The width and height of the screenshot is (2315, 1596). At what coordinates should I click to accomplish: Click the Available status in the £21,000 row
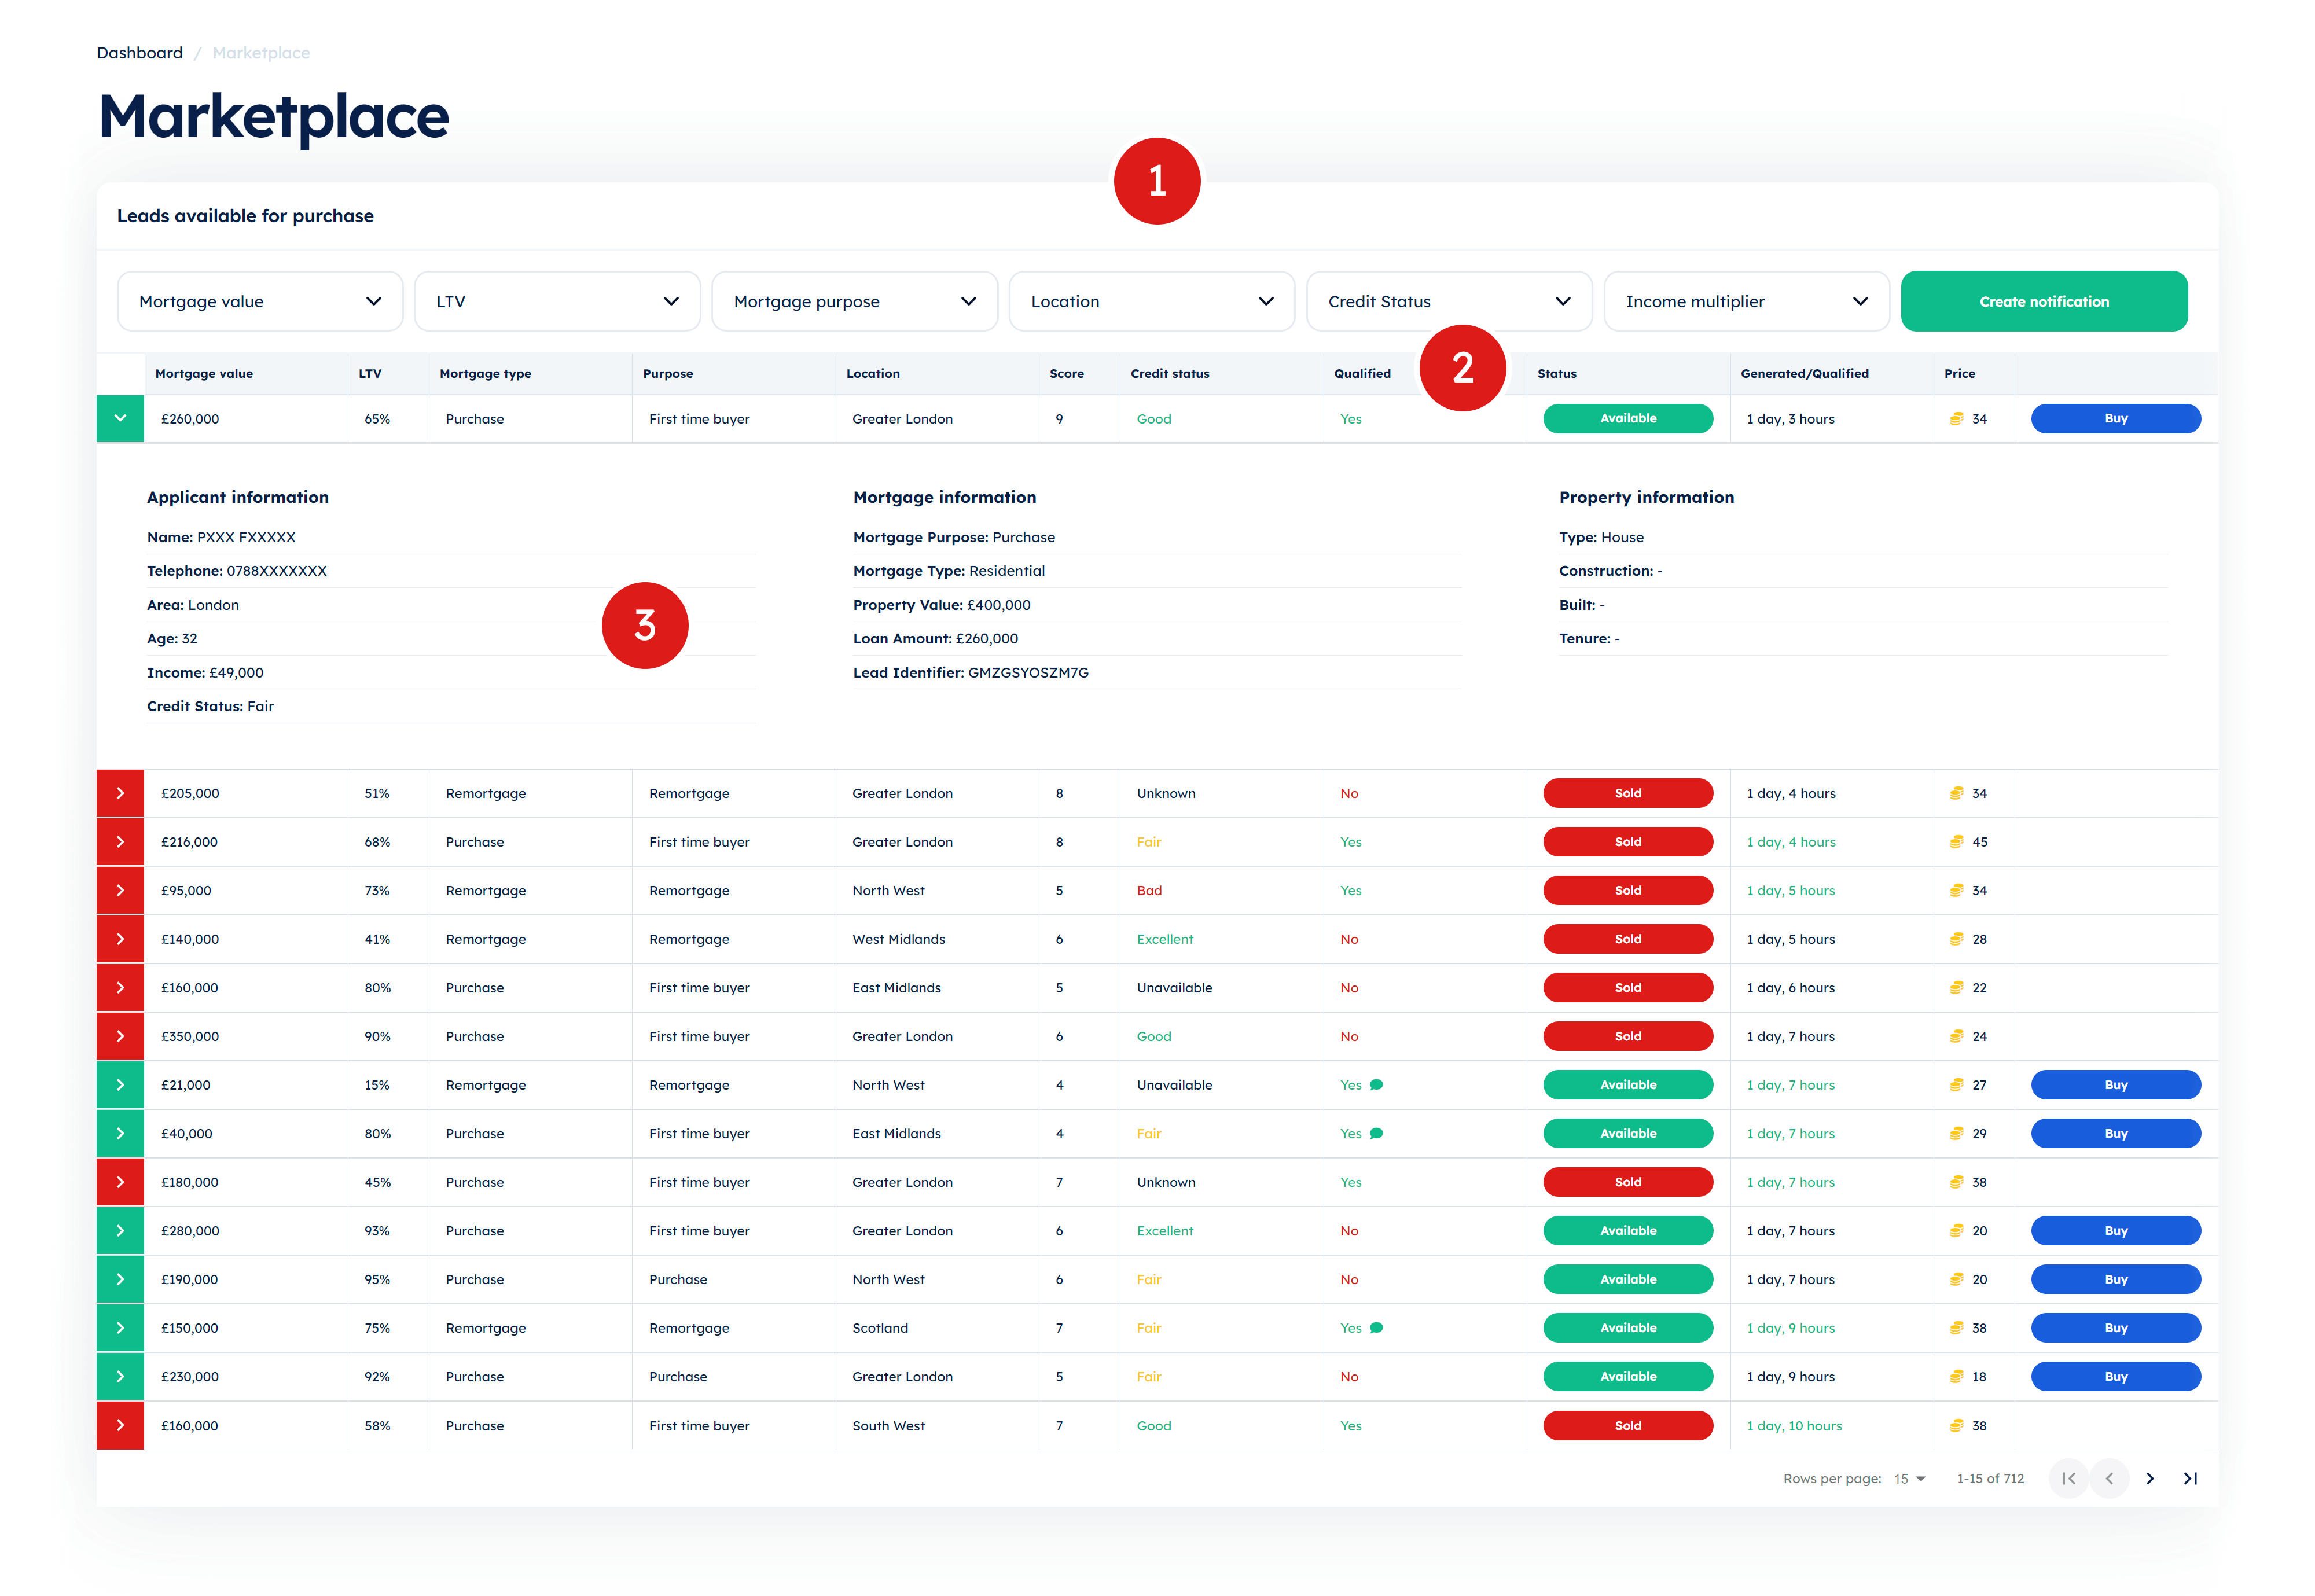click(x=1628, y=1085)
